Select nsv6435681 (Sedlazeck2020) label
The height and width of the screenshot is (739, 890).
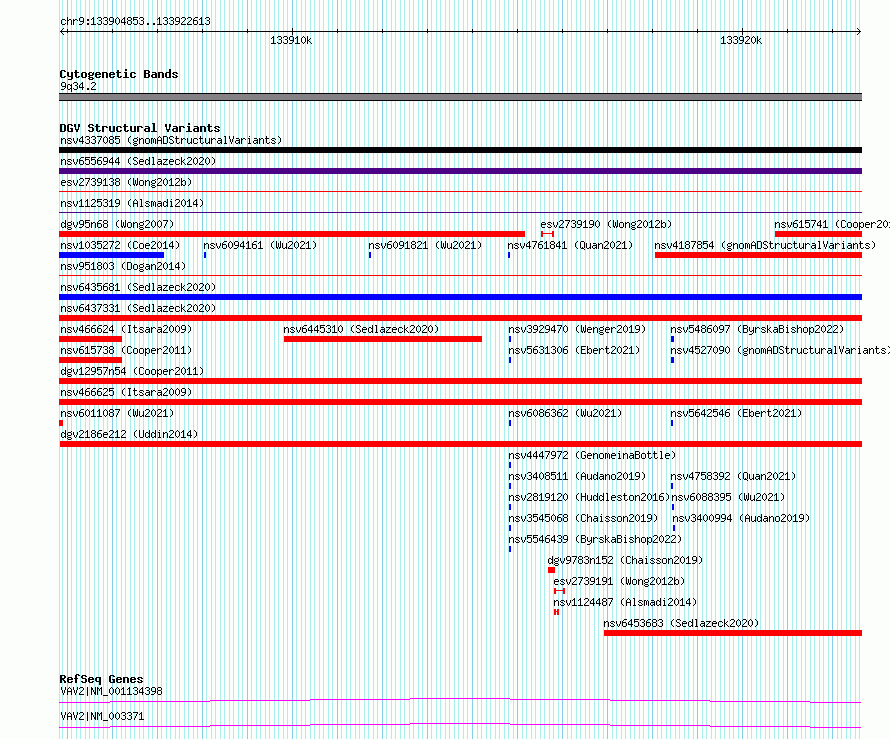[x=138, y=287]
